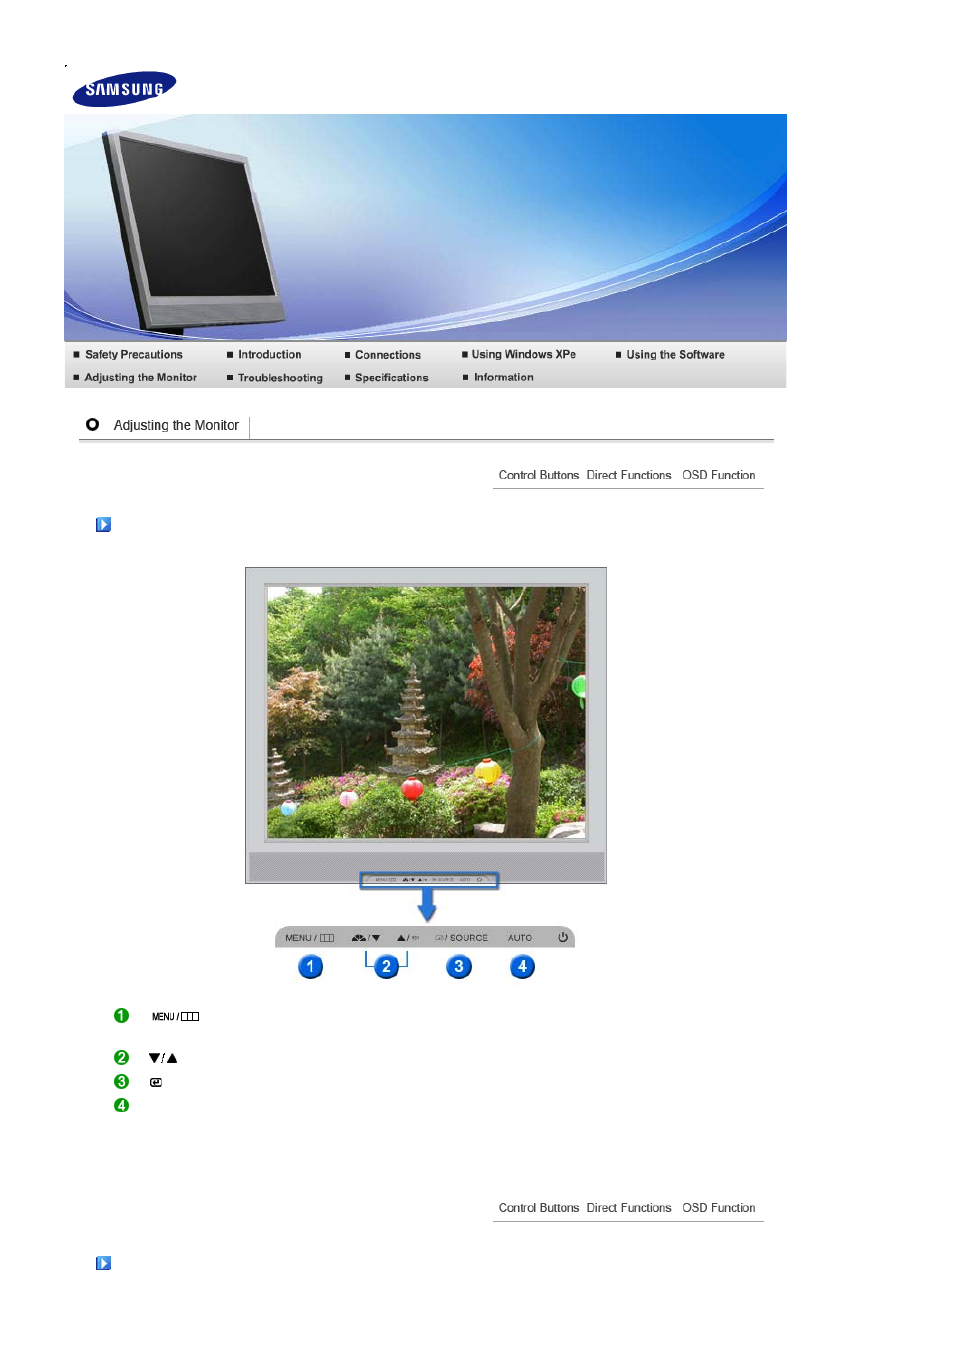Viewport: 954px width, 1350px height.
Task: Click the down/up arrows symbol beside green bullet 2
Action: [163, 1058]
